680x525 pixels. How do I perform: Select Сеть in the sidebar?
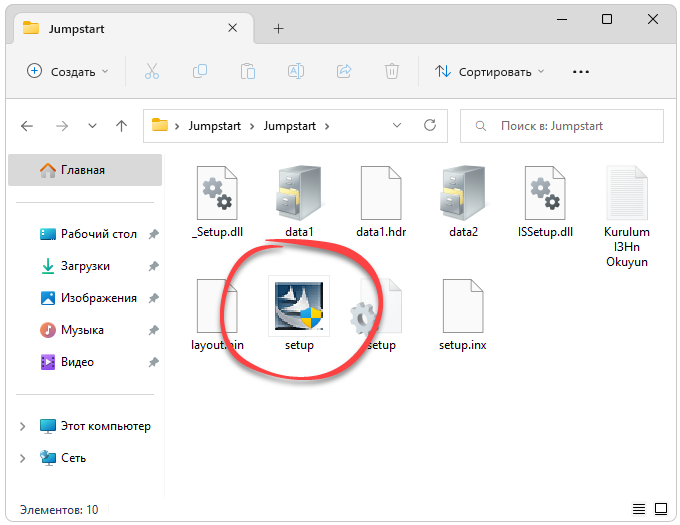pyautogui.click(x=62, y=458)
